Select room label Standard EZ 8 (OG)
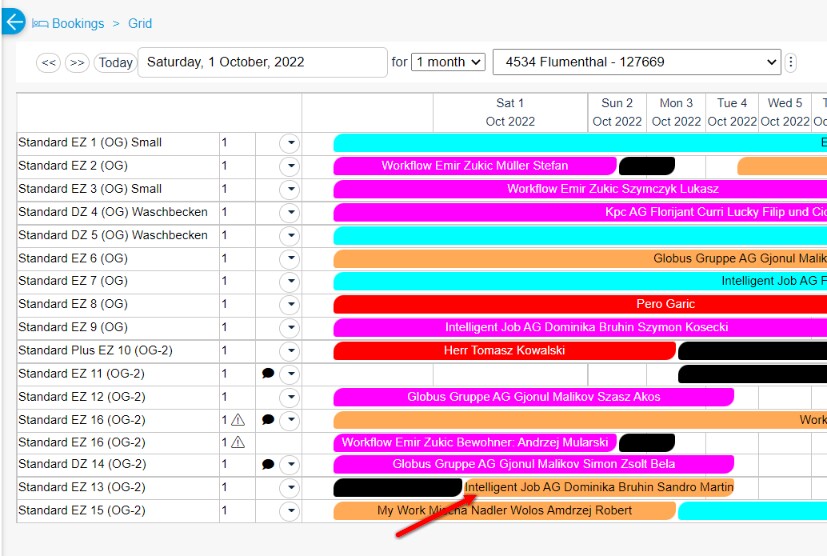Screen dimensions: 827x556 click(x=73, y=304)
